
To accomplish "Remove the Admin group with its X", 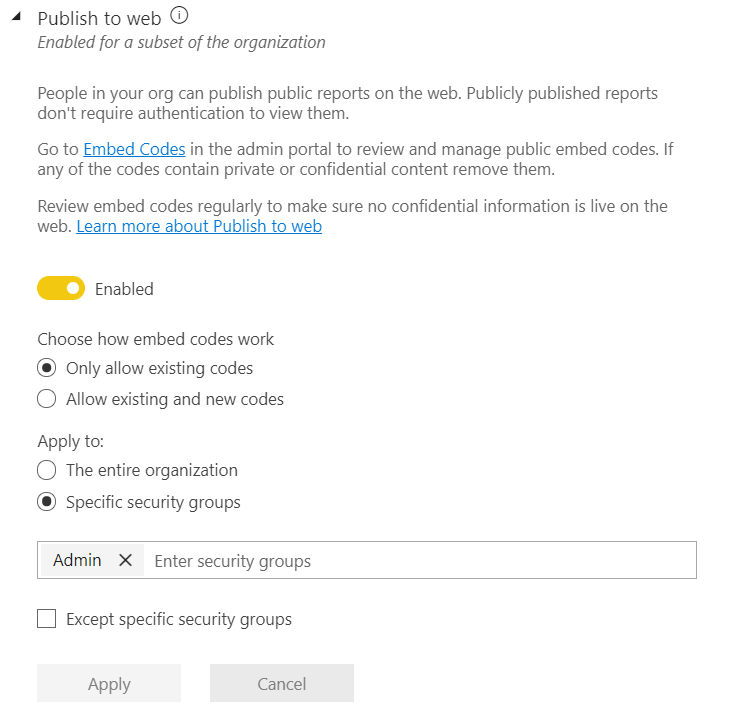I will (125, 560).
